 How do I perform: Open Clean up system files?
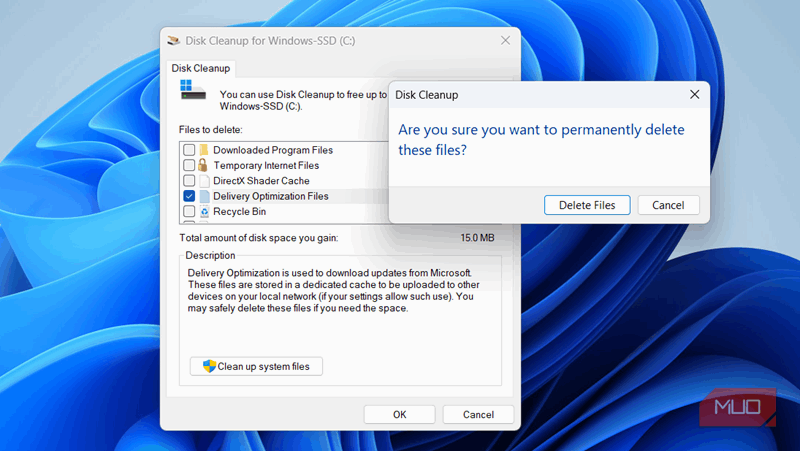tap(256, 367)
